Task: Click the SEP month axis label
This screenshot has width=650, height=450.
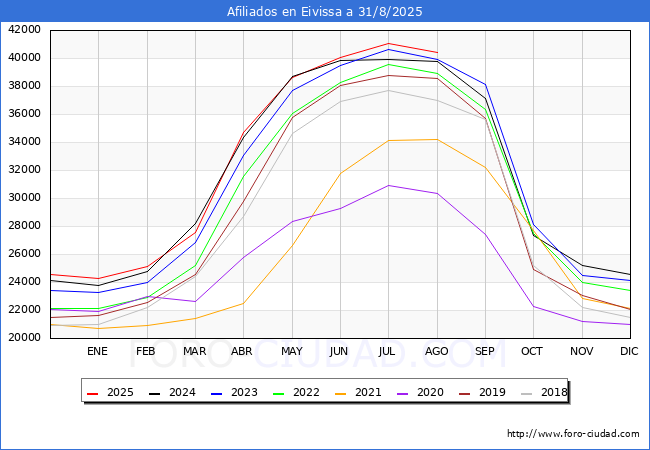Action: tap(485, 351)
